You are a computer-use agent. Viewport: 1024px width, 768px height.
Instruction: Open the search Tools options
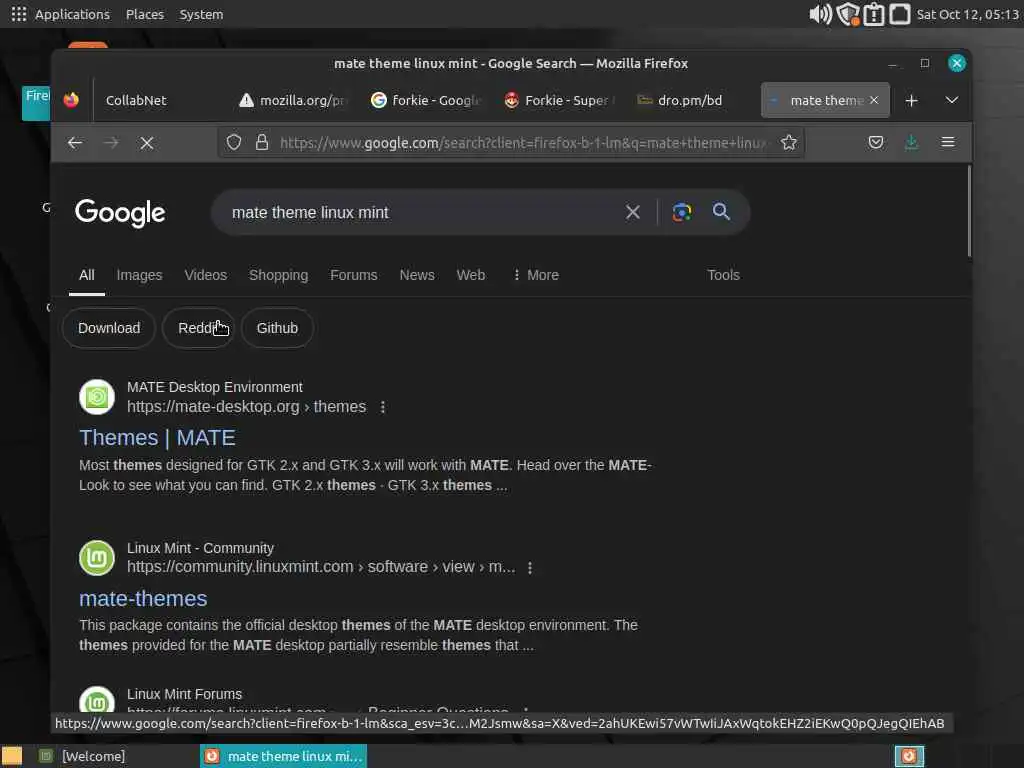pos(724,275)
